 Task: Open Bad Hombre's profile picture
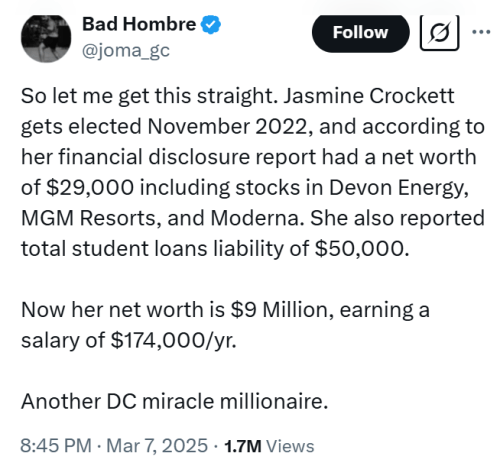tap(46, 38)
